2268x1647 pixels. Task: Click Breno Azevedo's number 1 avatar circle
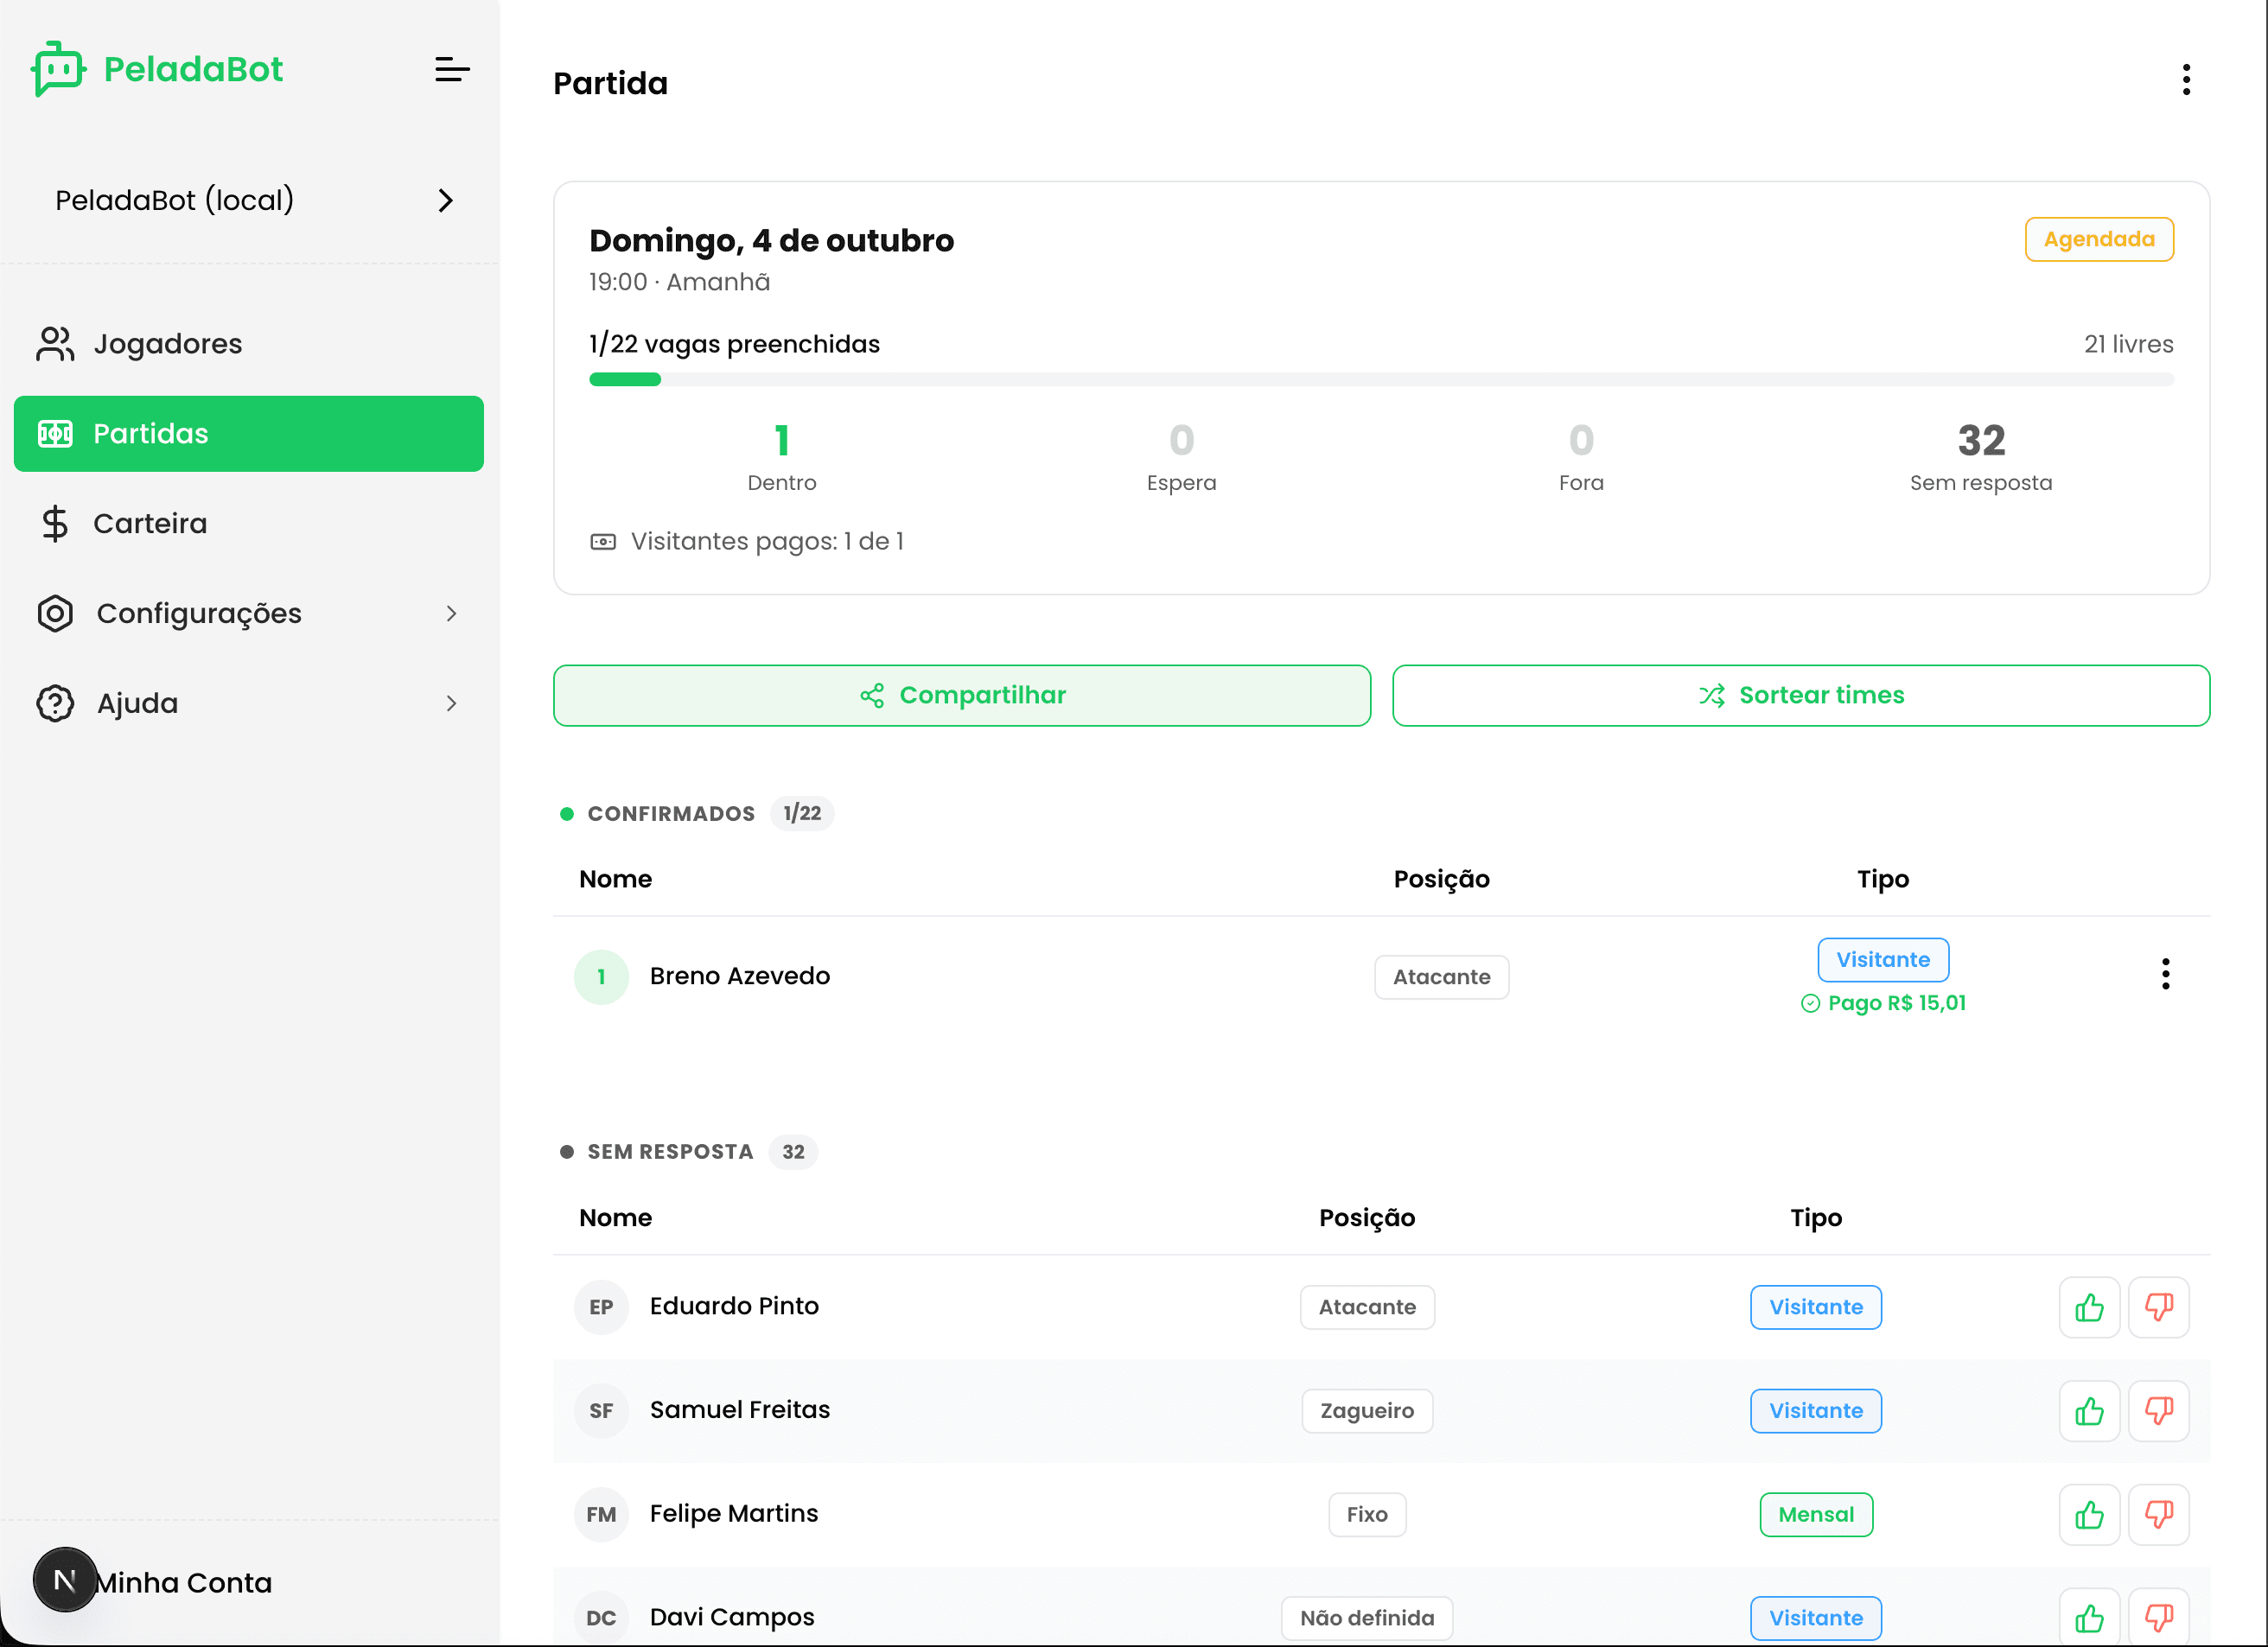[601, 977]
